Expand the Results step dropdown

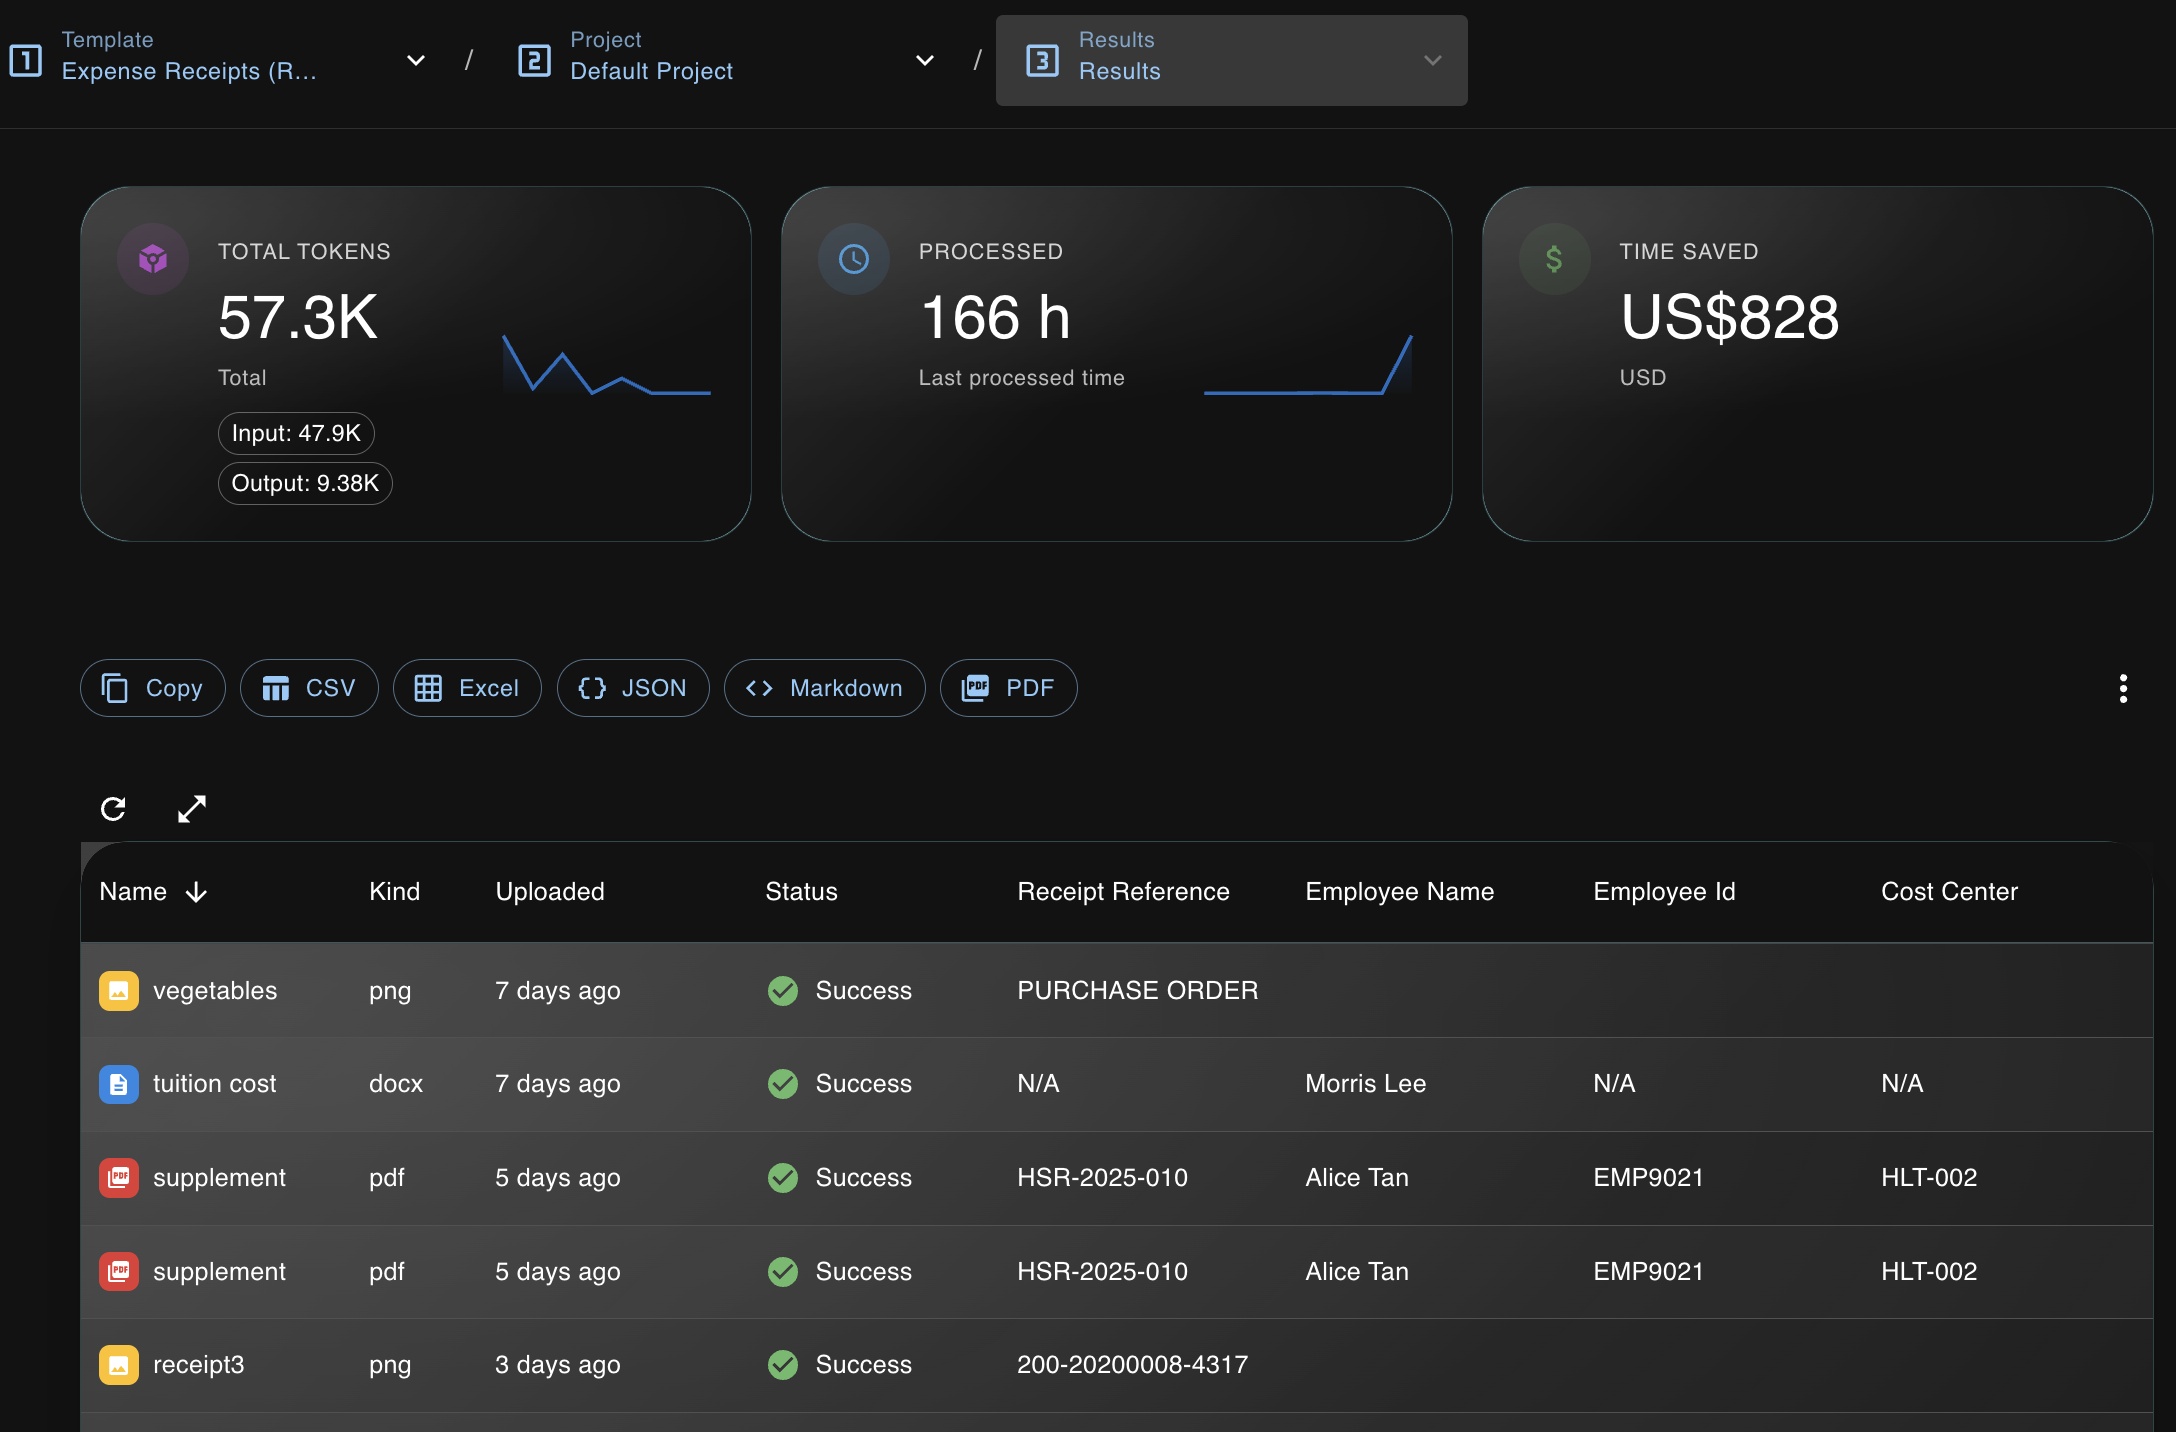[x=1432, y=60]
